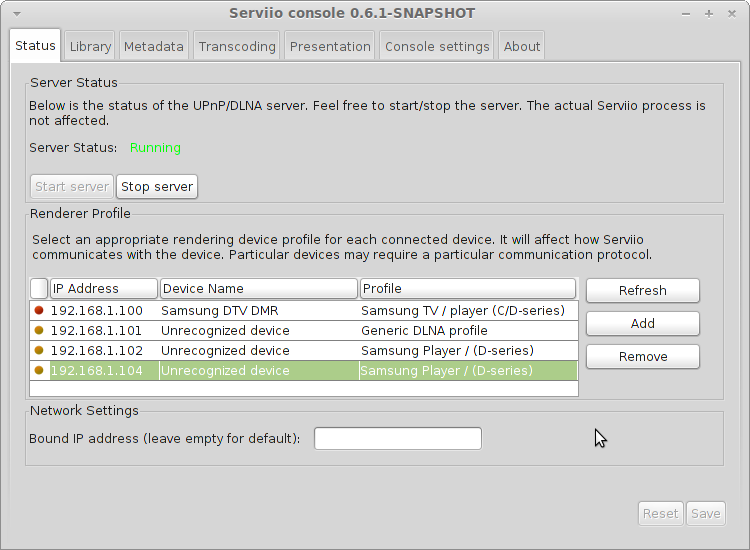750x550 pixels.
Task: Open the Library tab
Action: (x=90, y=46)
